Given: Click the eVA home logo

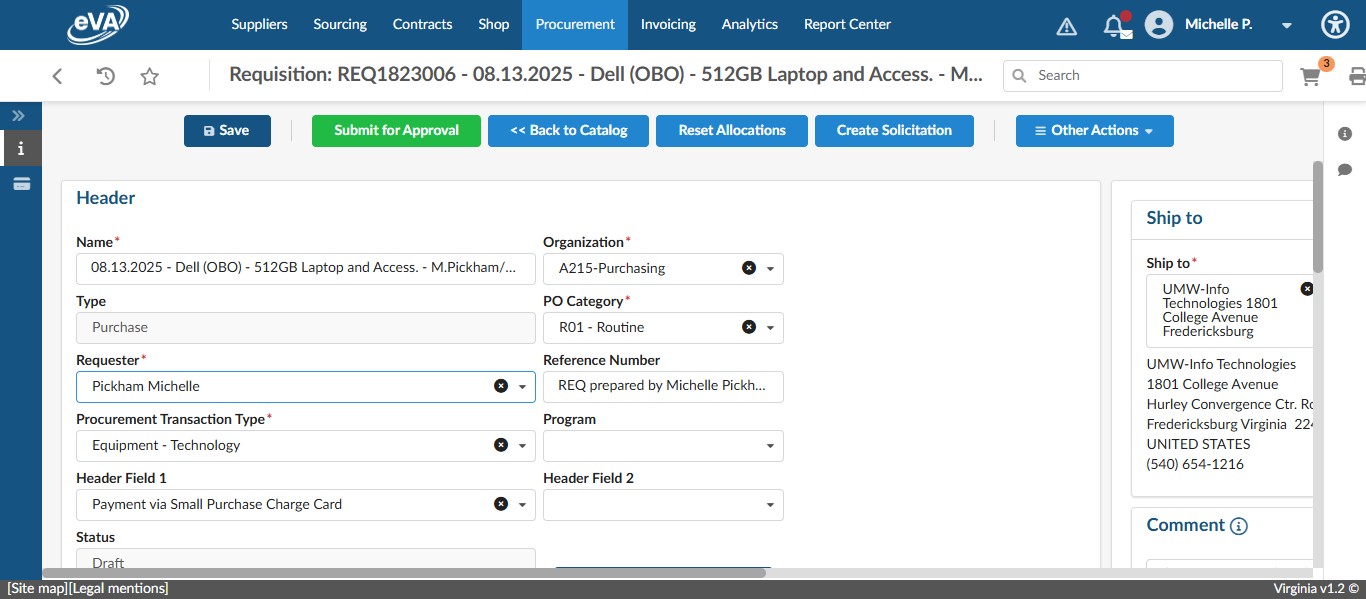Looking at the screenshot, I should pos(98,25).
